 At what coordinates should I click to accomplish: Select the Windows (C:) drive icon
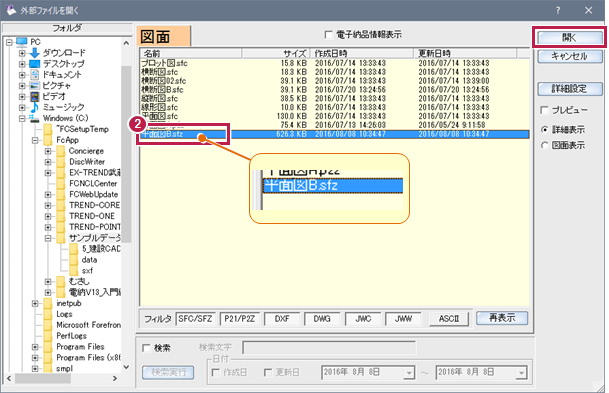(x=35, y=118)
